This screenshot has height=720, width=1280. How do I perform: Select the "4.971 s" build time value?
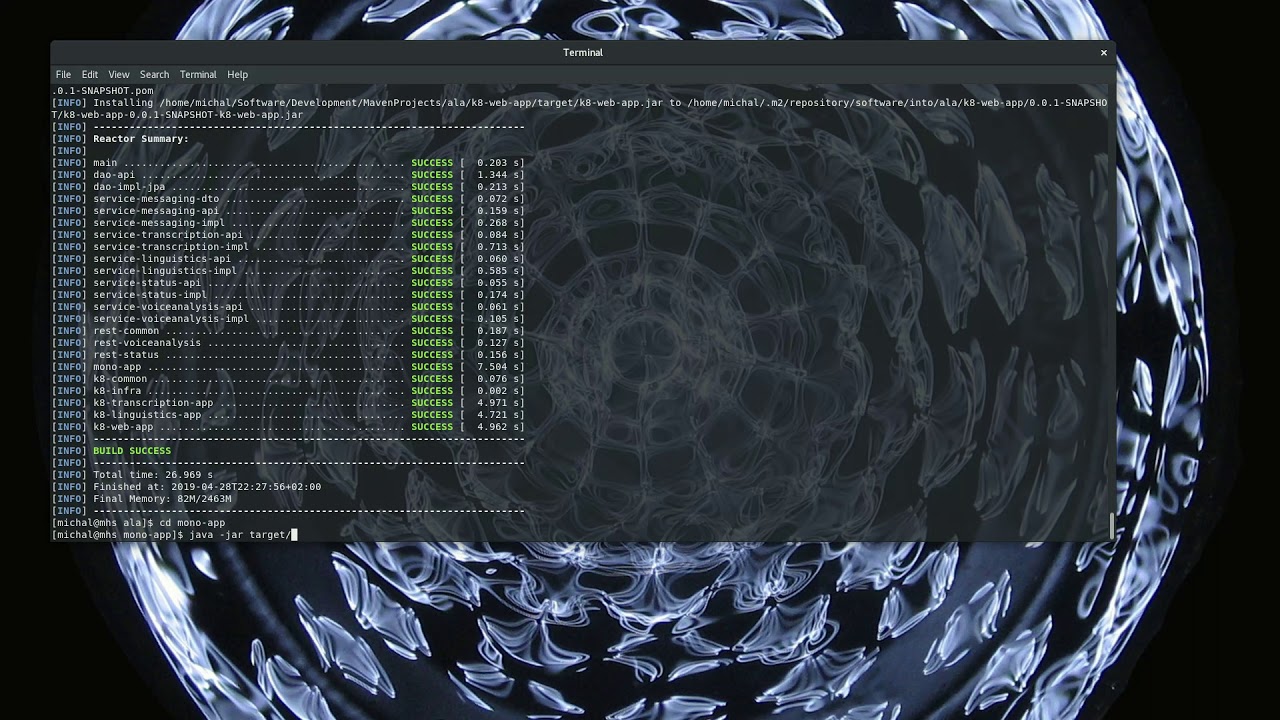(498, 403)
